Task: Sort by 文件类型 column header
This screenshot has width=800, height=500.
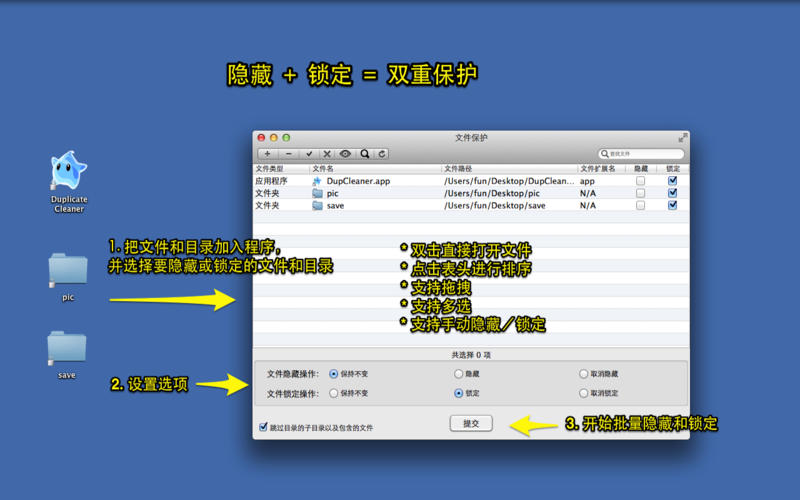Action: (x=281, y=168)
